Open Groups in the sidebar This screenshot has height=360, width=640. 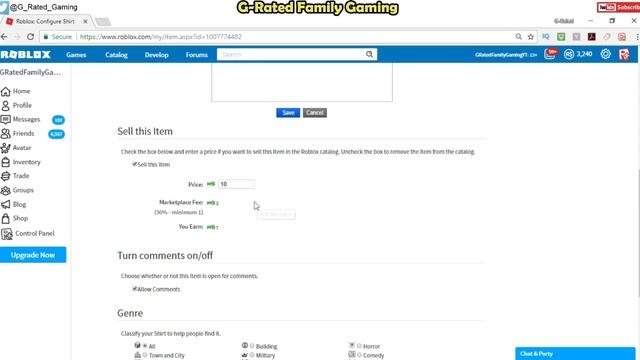(18, 190)
